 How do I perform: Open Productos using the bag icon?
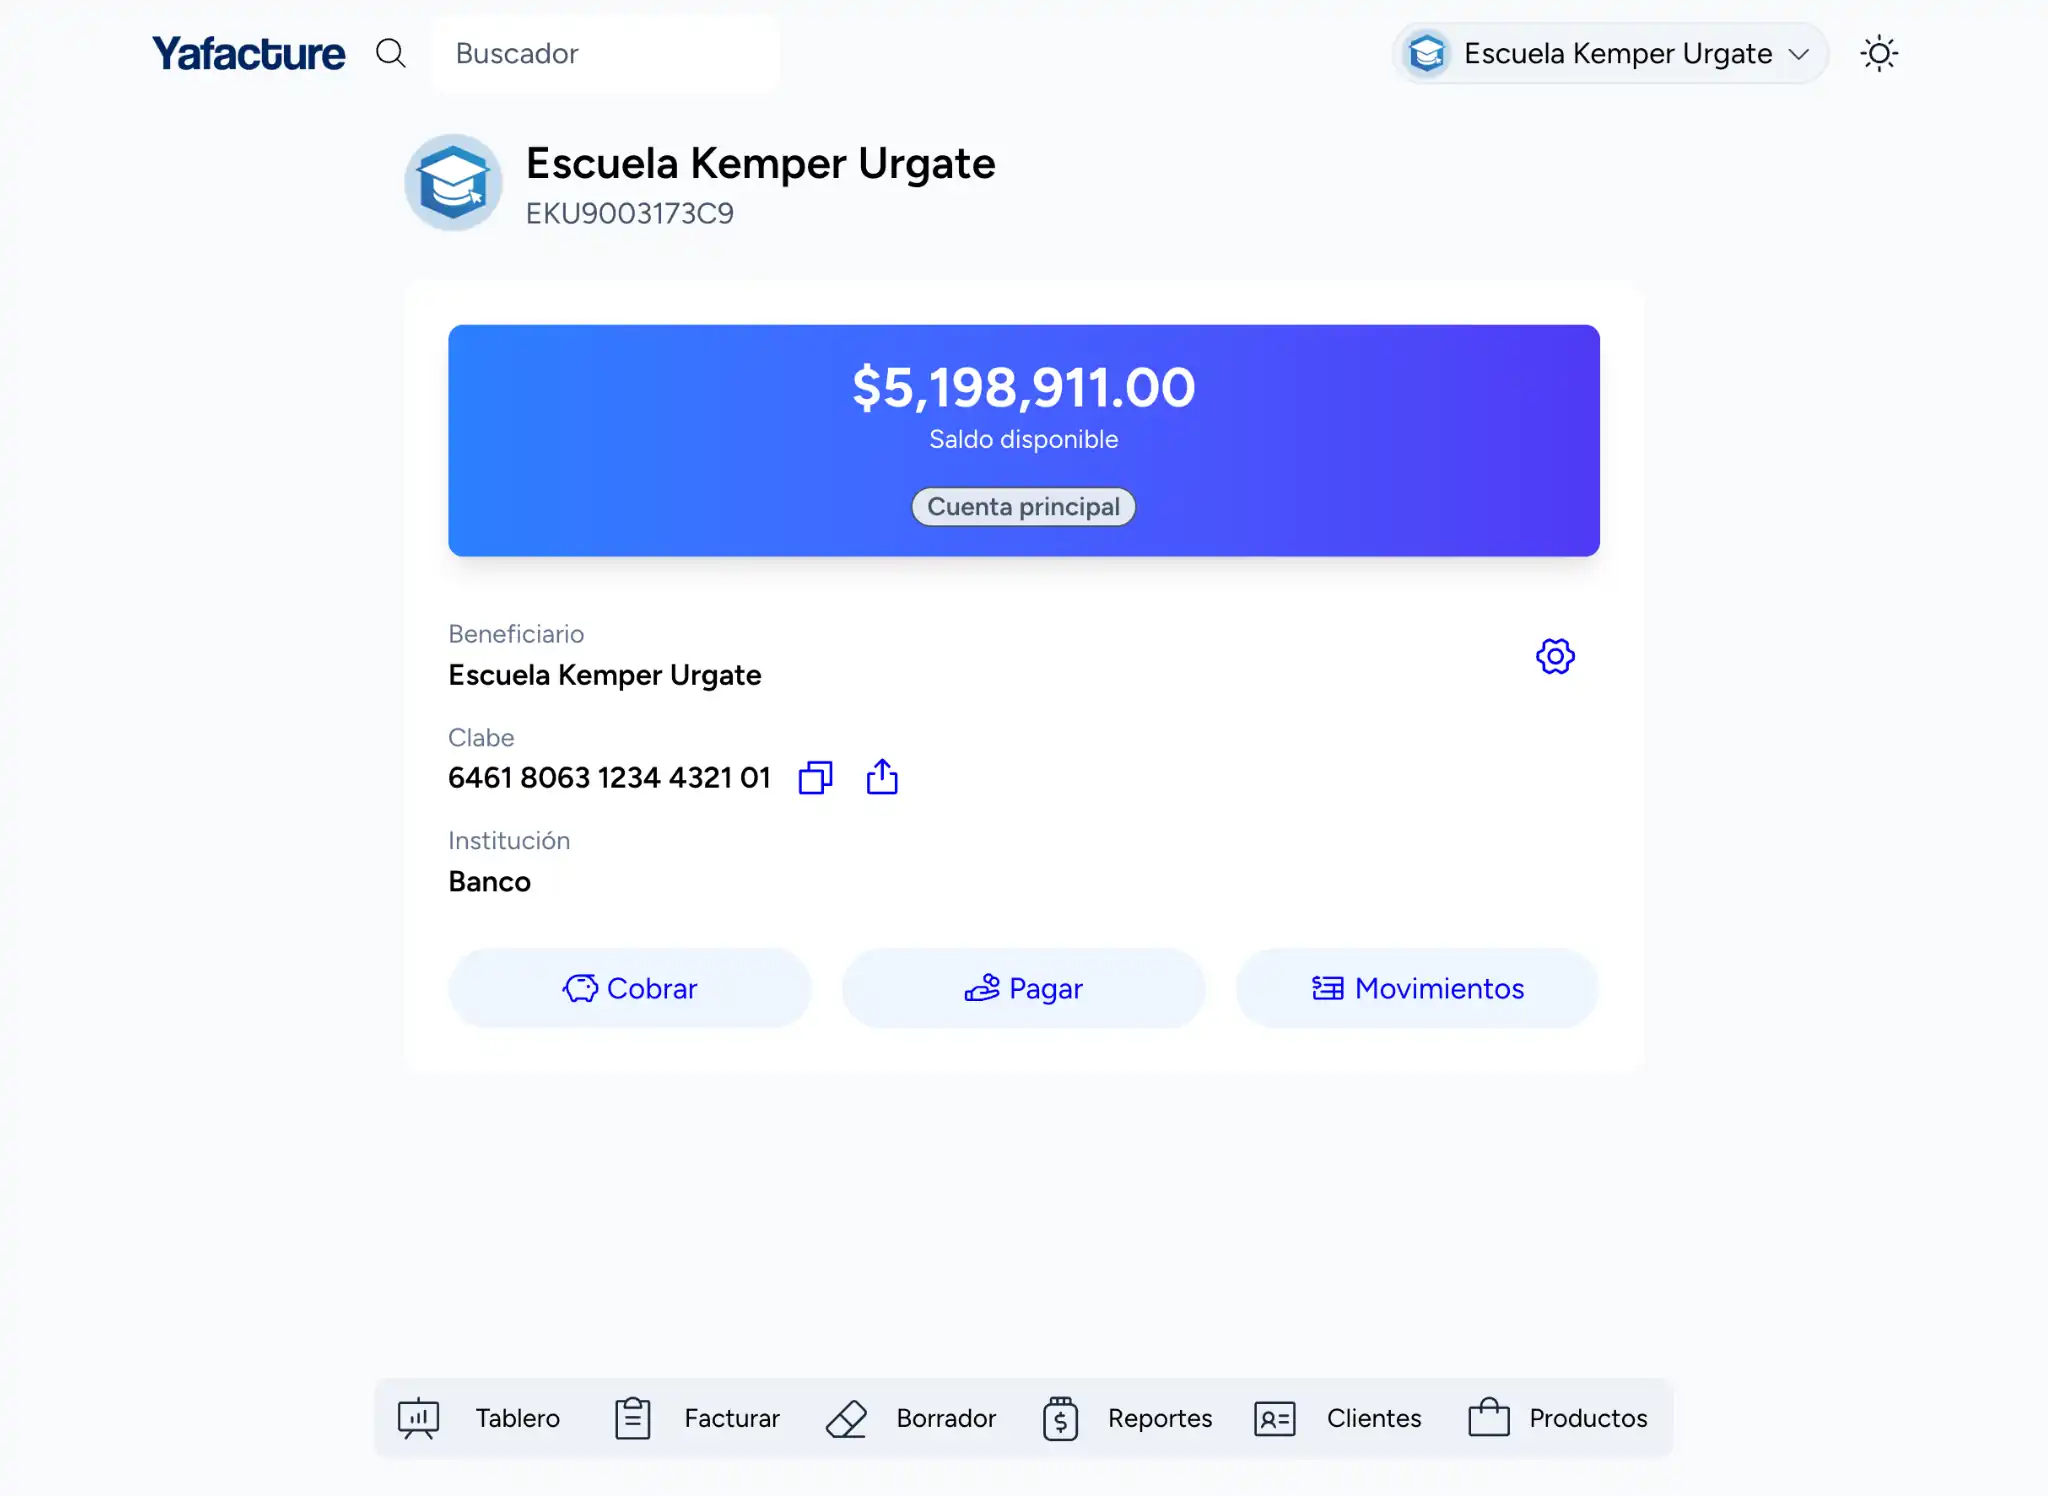click(1489, 1418)
